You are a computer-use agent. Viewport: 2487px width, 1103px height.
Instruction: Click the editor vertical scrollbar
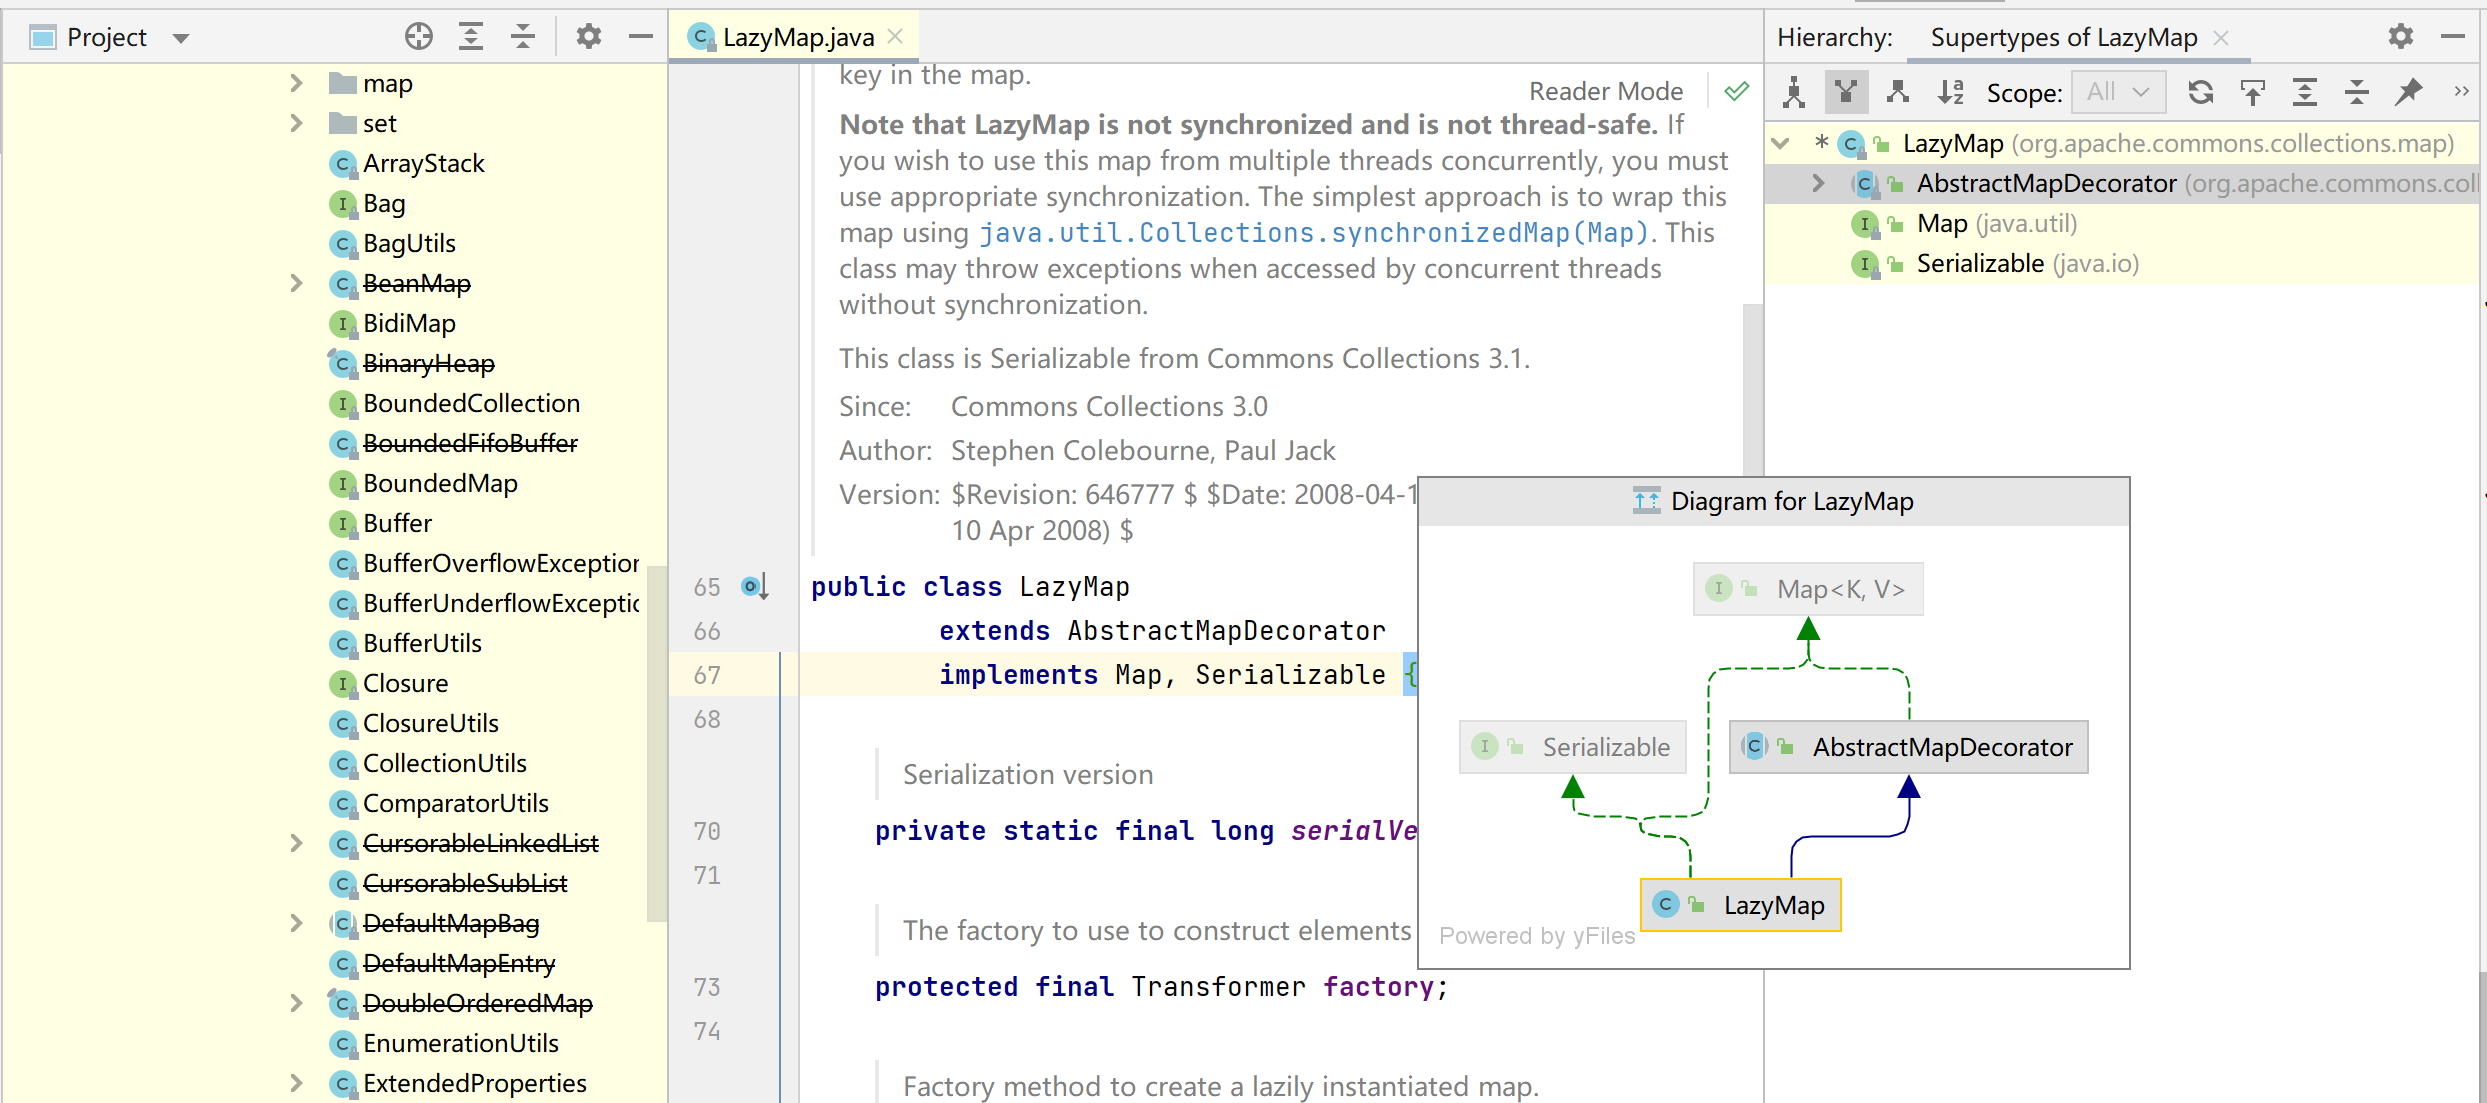(x=1752, y=390)
